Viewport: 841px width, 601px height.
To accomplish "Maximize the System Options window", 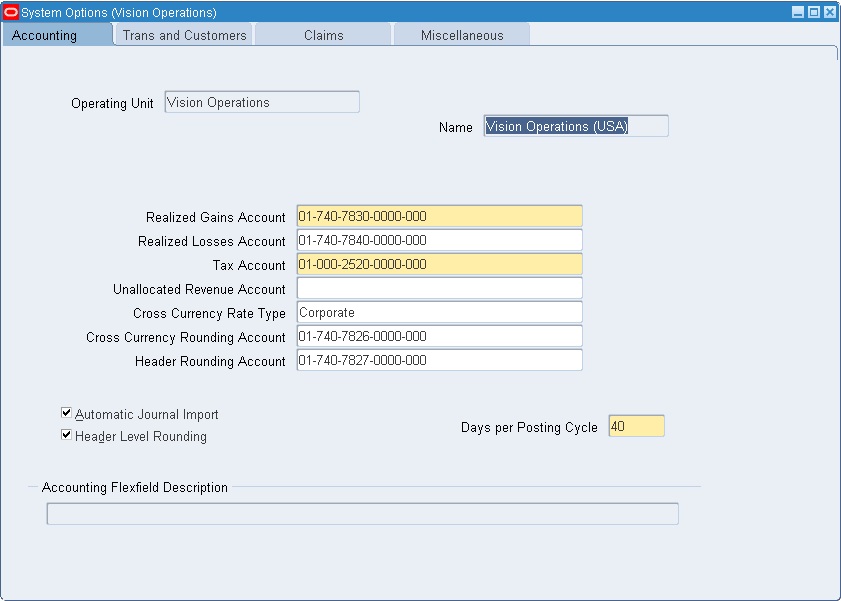I will click(814, 12).
